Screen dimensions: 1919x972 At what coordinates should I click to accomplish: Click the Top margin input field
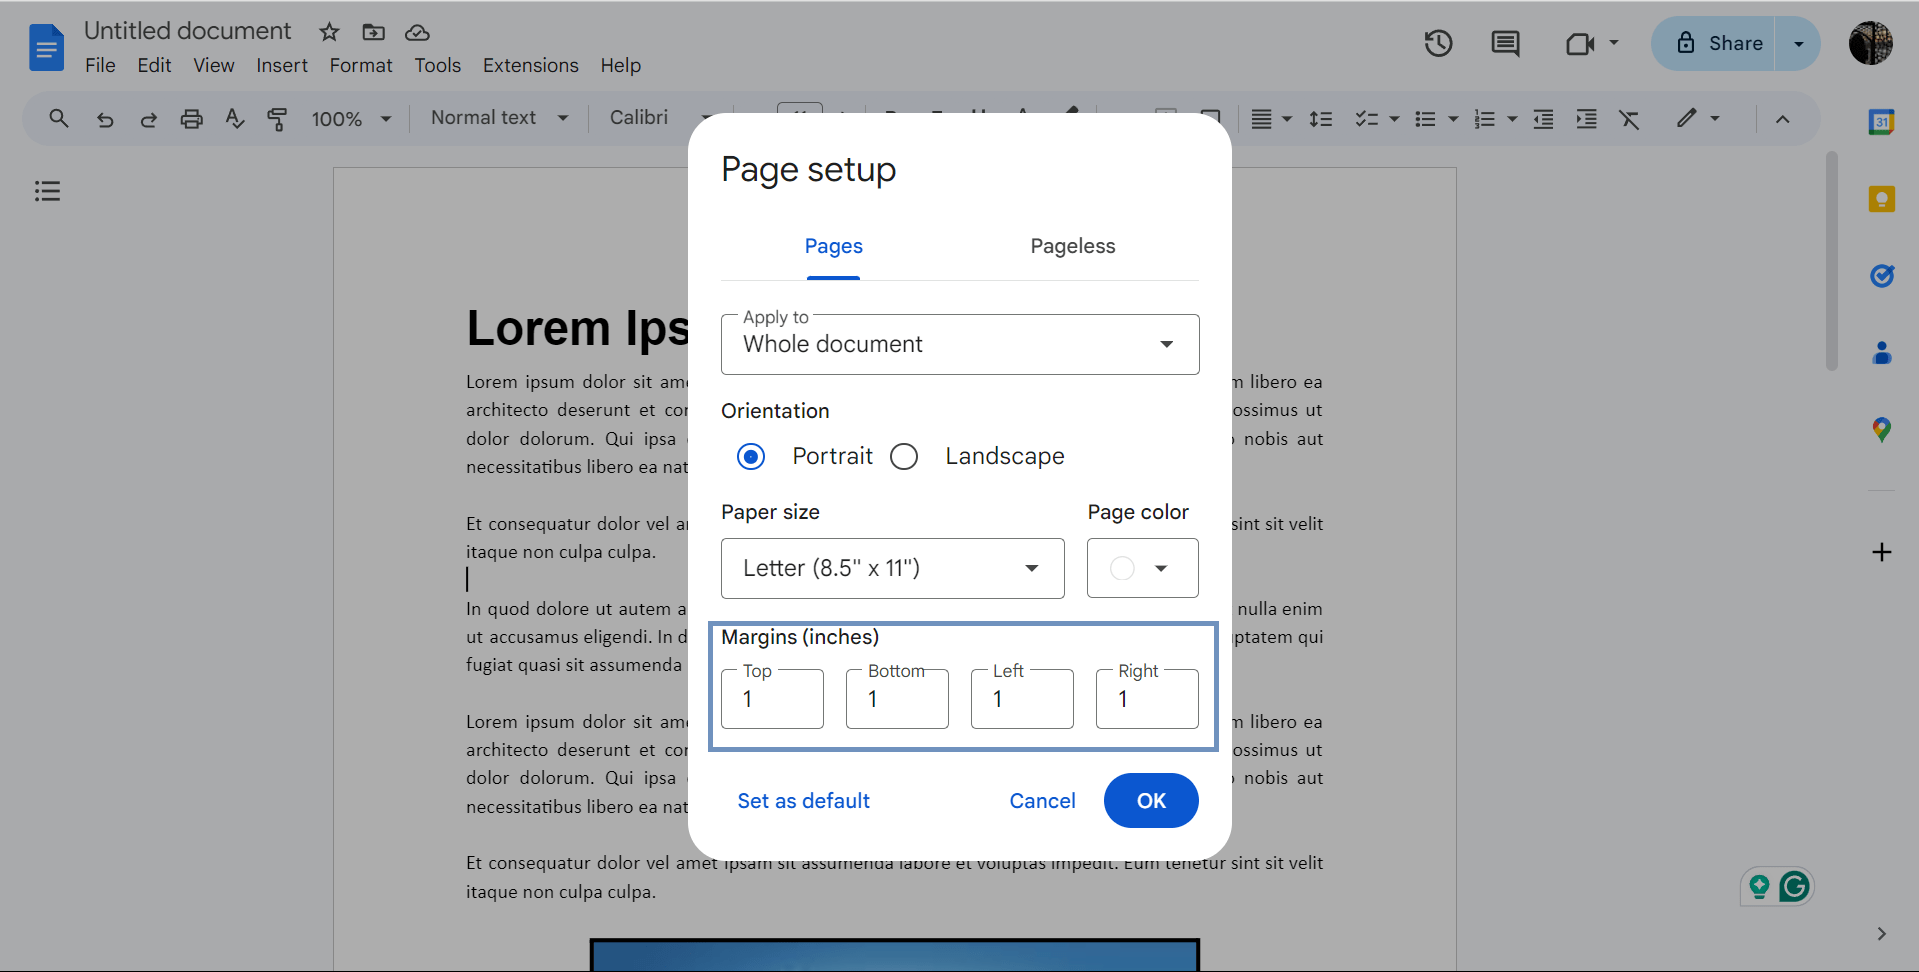[x=772, y=699]
